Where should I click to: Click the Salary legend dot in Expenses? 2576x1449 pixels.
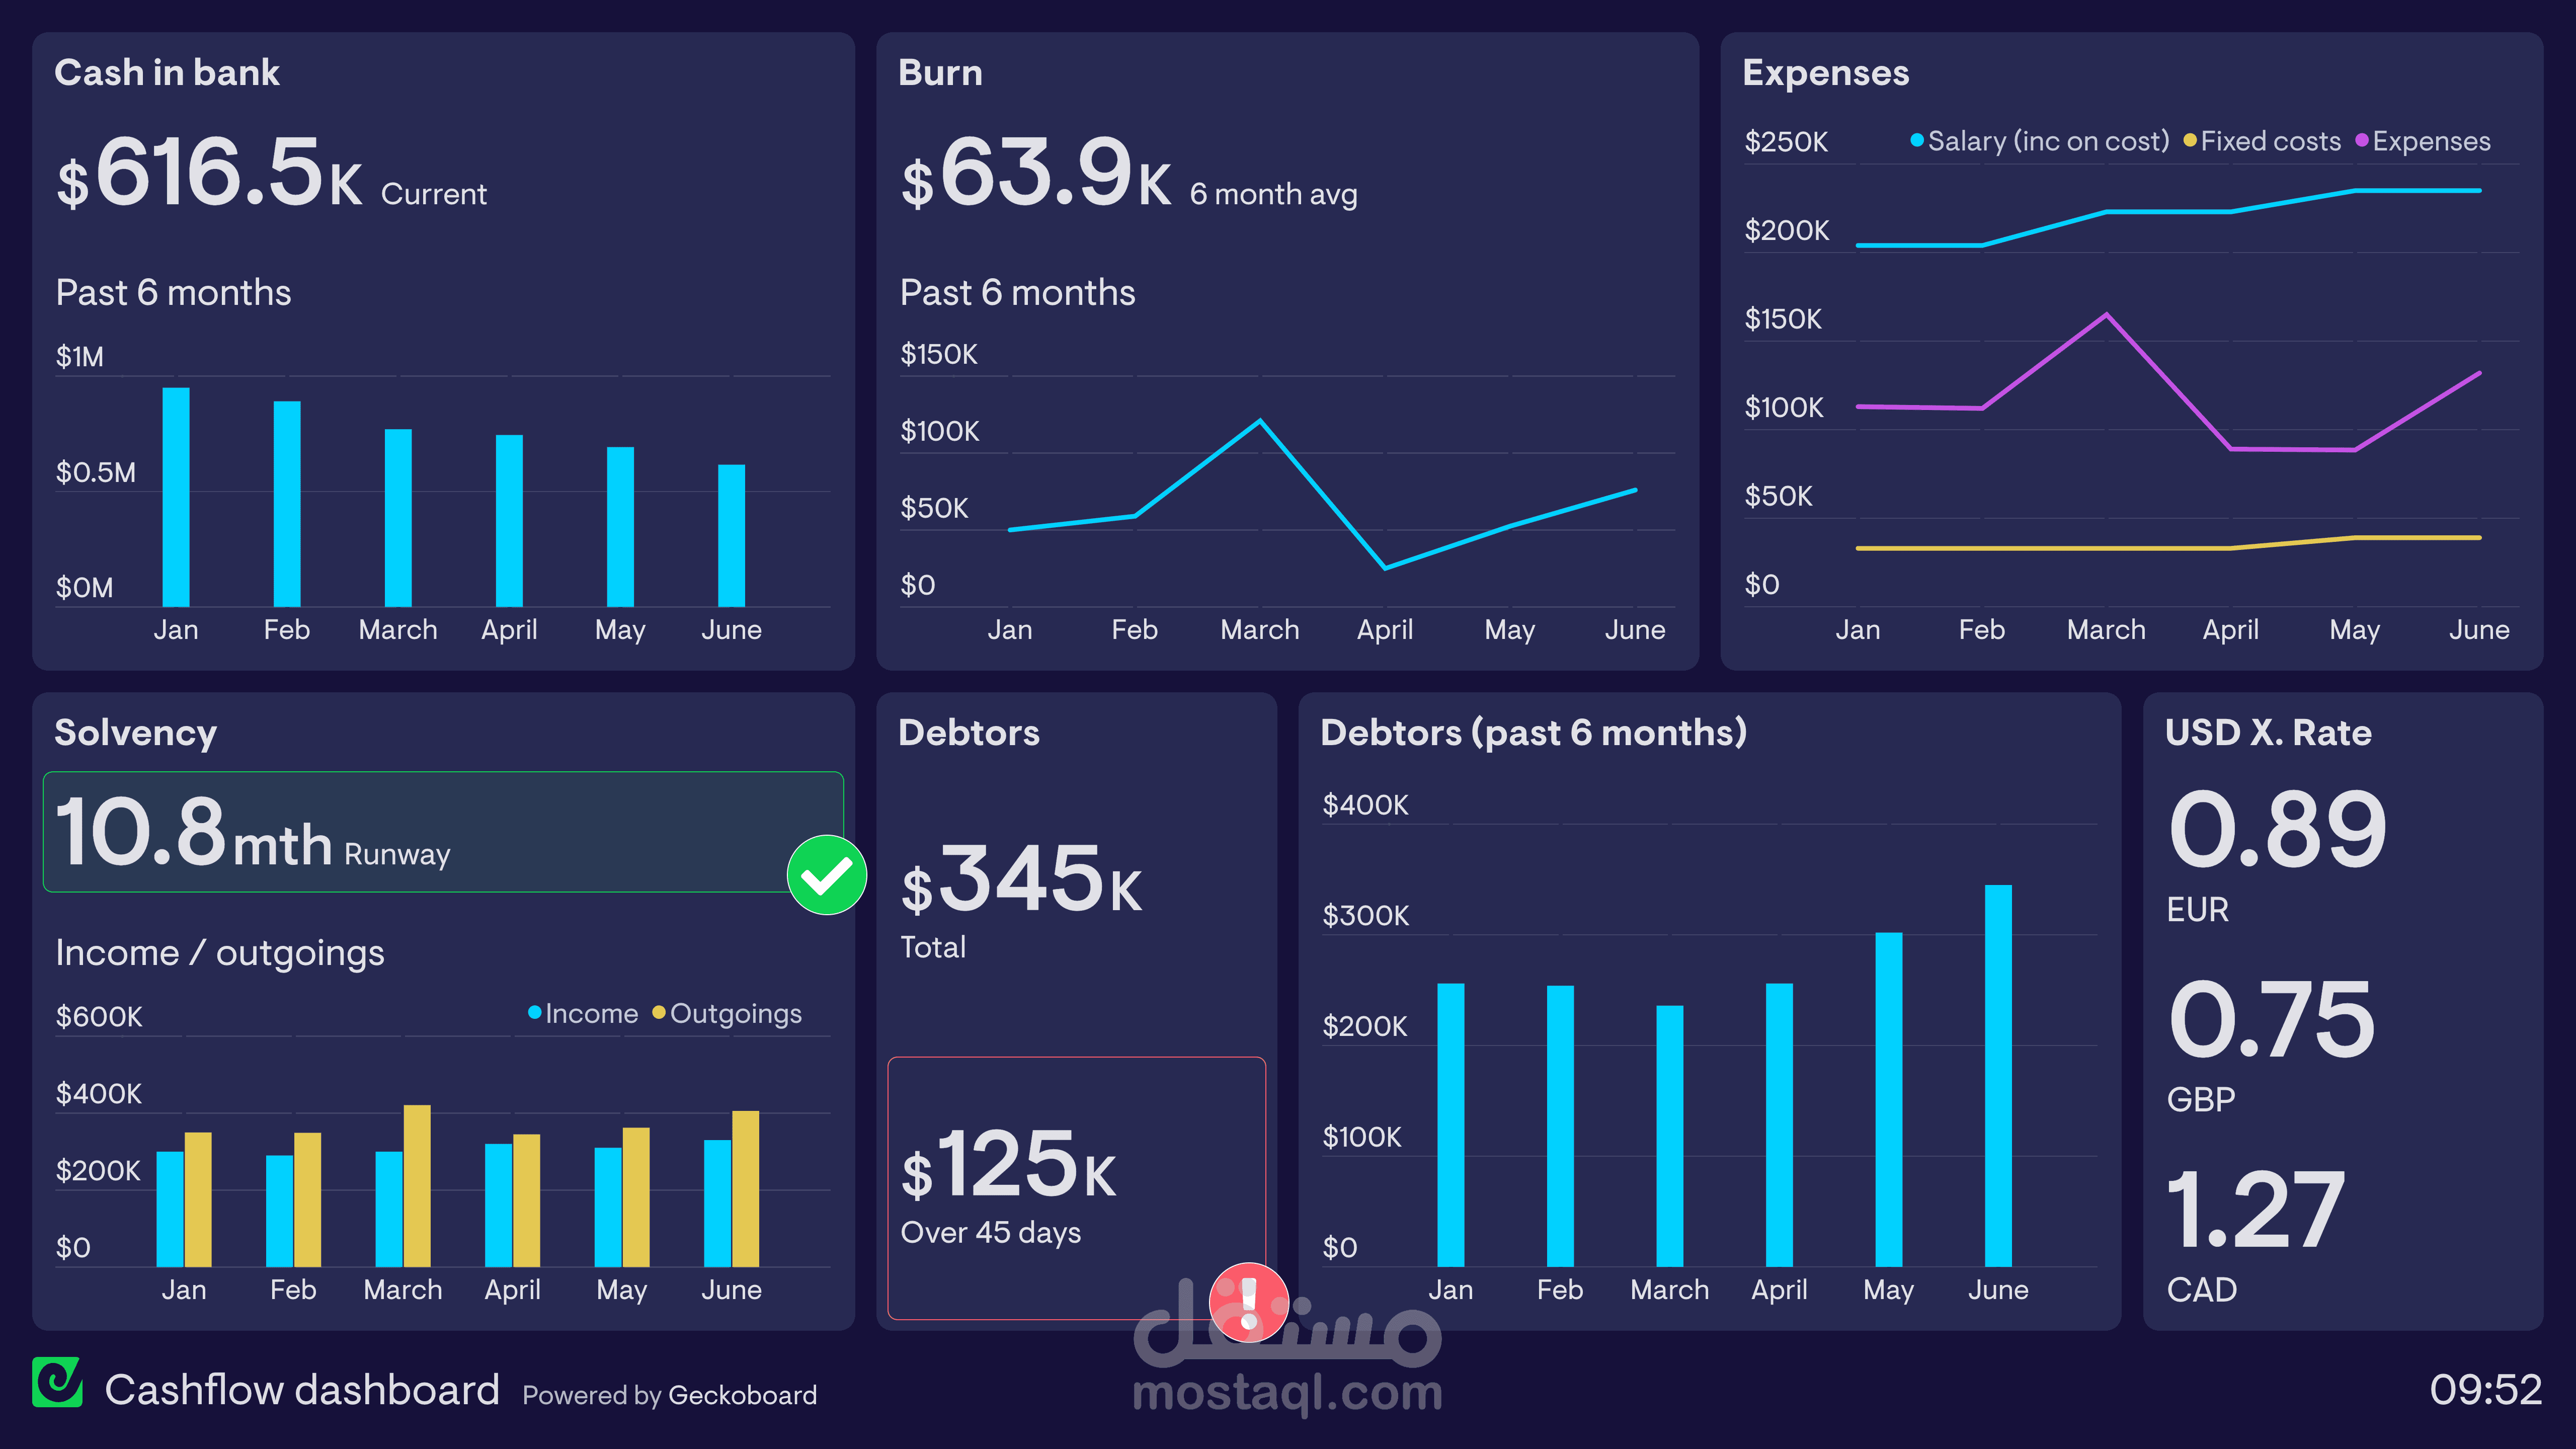click(x=1917, y=140)
